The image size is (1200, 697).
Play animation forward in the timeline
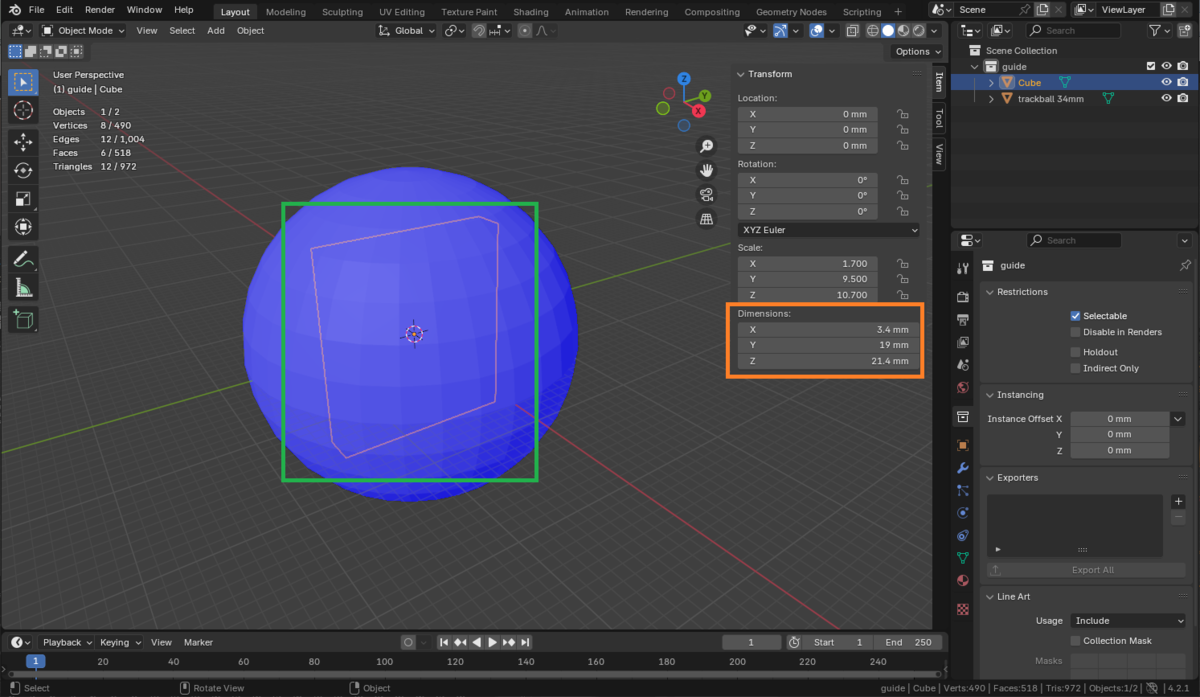coord(492,642)
